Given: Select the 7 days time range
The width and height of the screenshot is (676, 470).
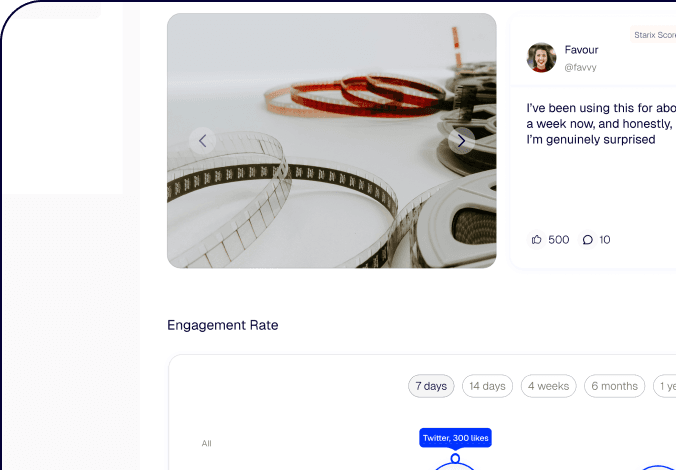Looking at the screenshot, I should tap(431, 386).
